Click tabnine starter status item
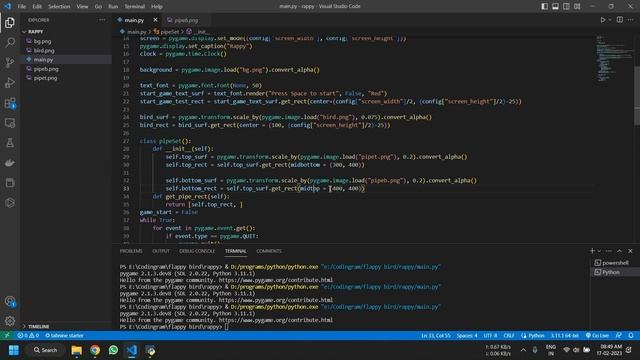The image size is (640, 360). 64,336
